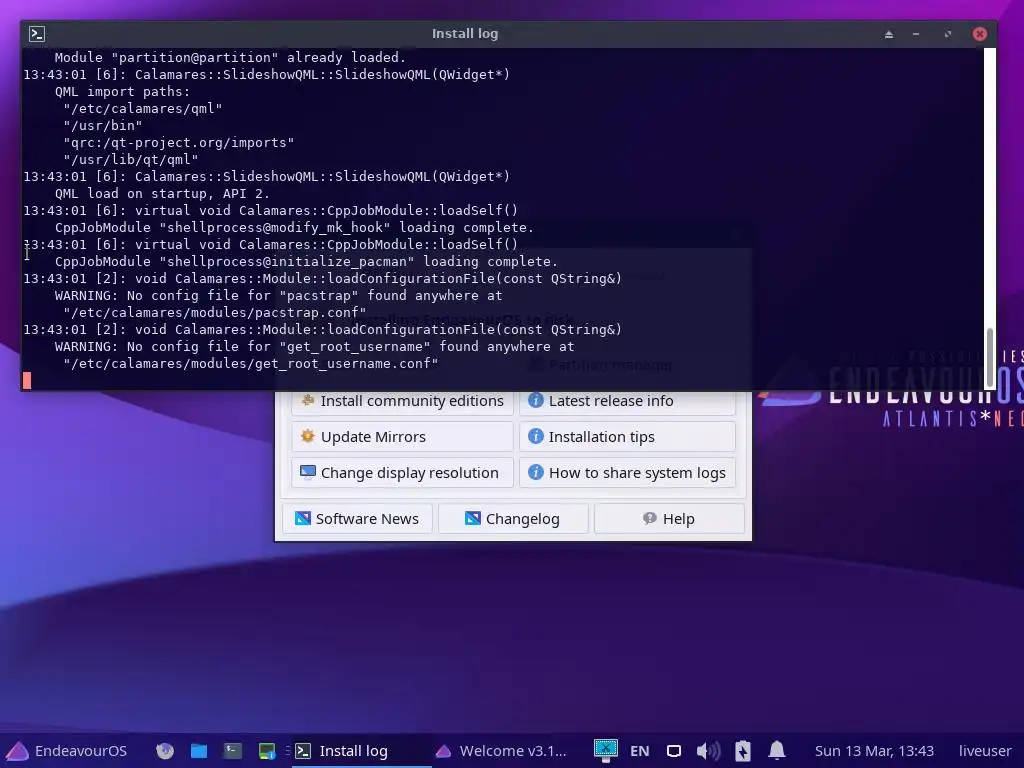
Task: Click the WARNING line about "get_root_username" config
Action: (315, 347)
